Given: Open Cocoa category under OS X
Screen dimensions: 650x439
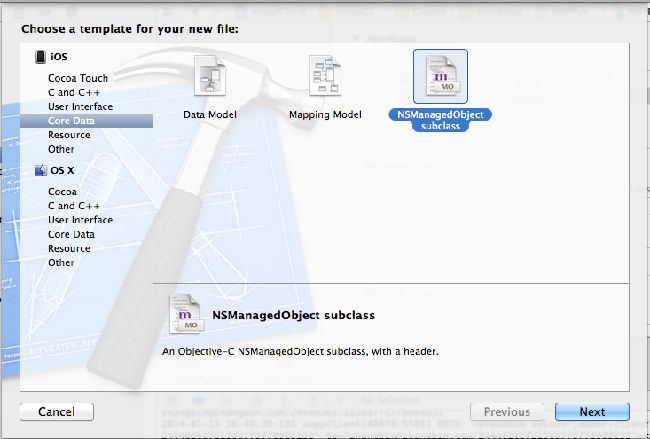Looking at the screenshot, I should 62,192.
